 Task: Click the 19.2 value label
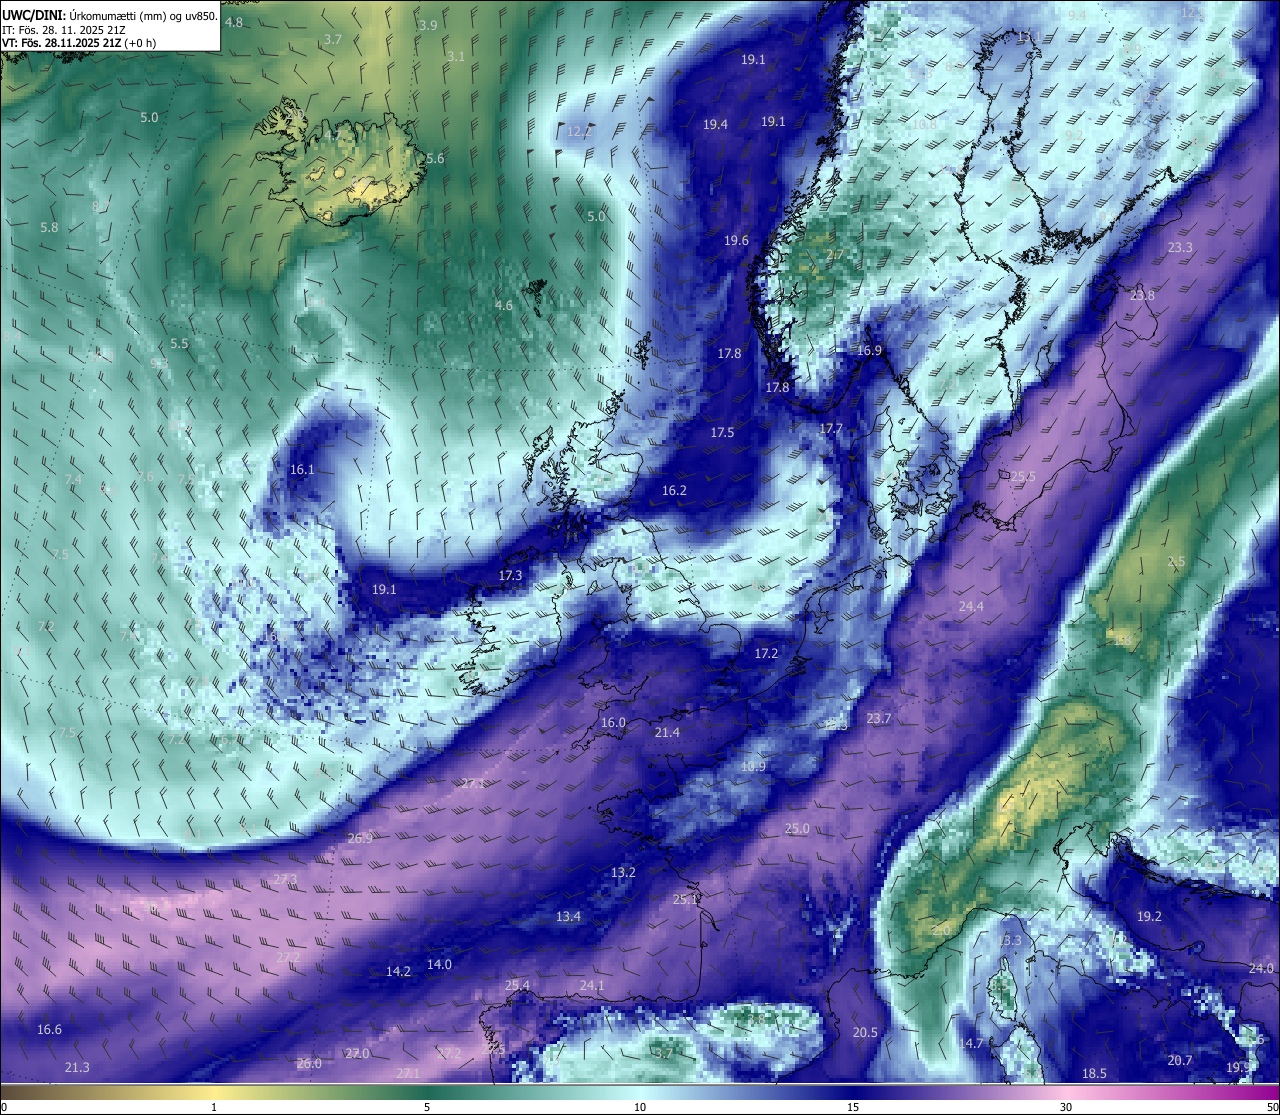(1150, 917)
